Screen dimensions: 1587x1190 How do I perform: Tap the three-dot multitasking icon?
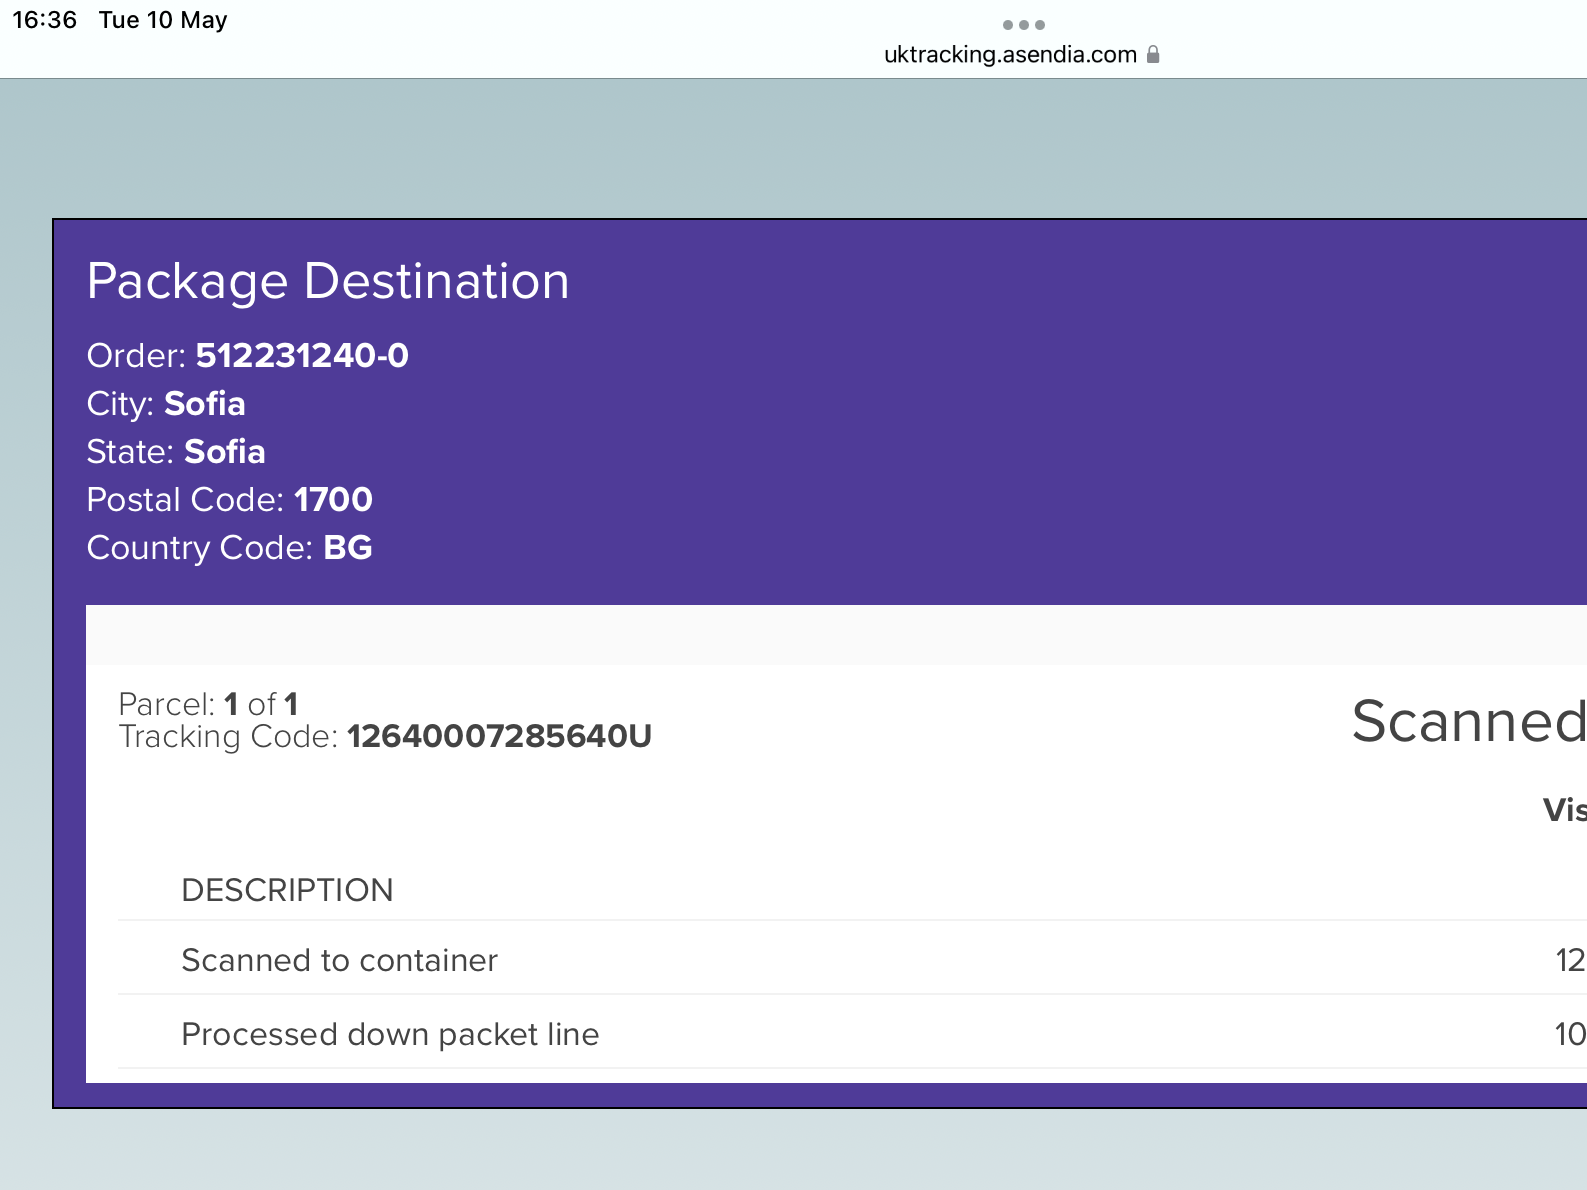tap(1023, 25)
